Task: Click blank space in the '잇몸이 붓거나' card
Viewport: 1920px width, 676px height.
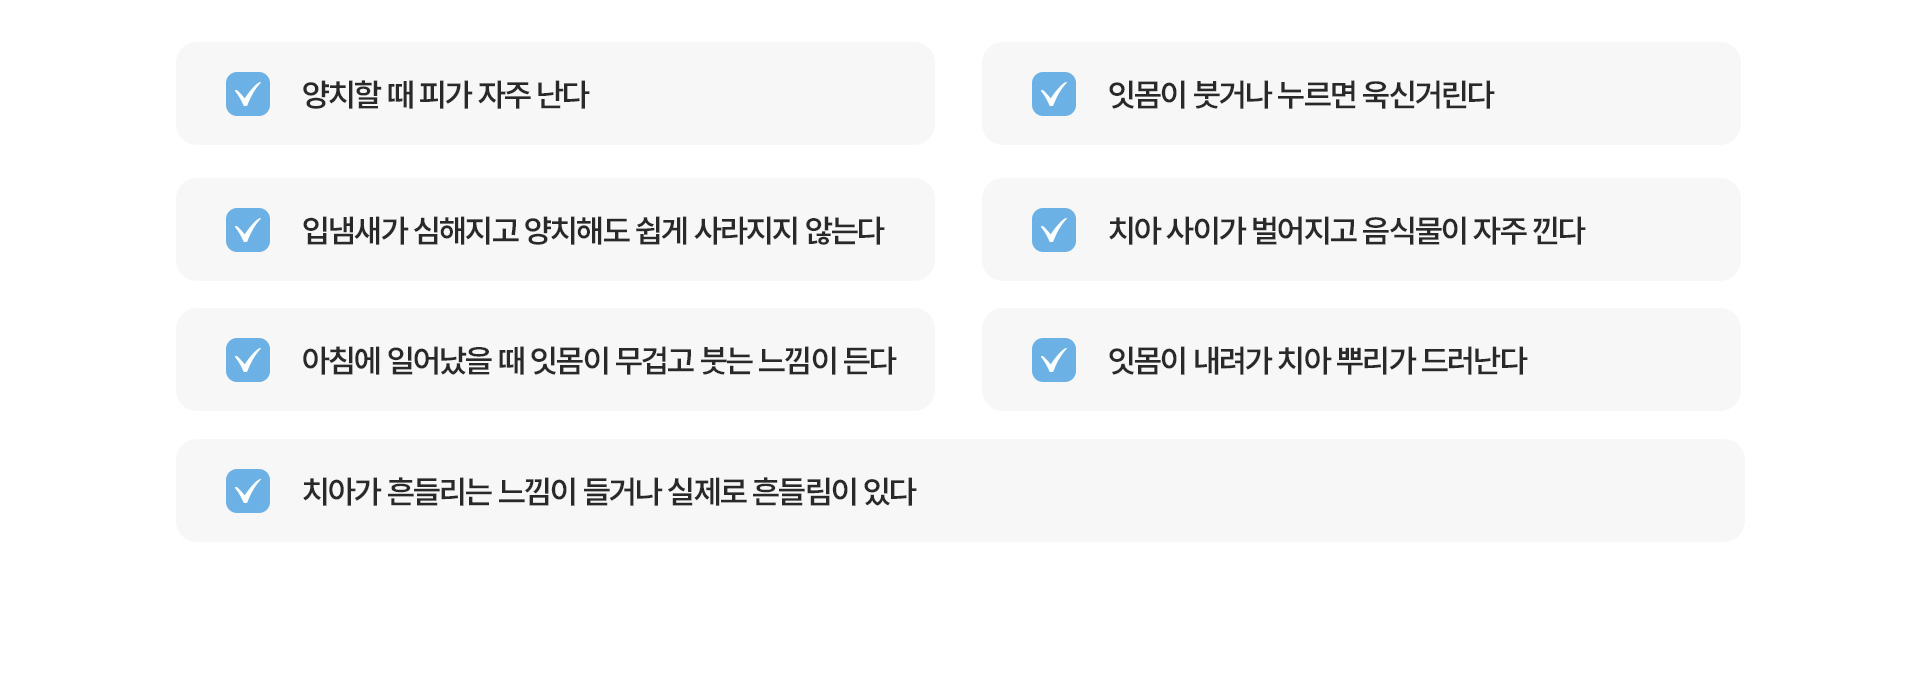Action: point(1620,94)
